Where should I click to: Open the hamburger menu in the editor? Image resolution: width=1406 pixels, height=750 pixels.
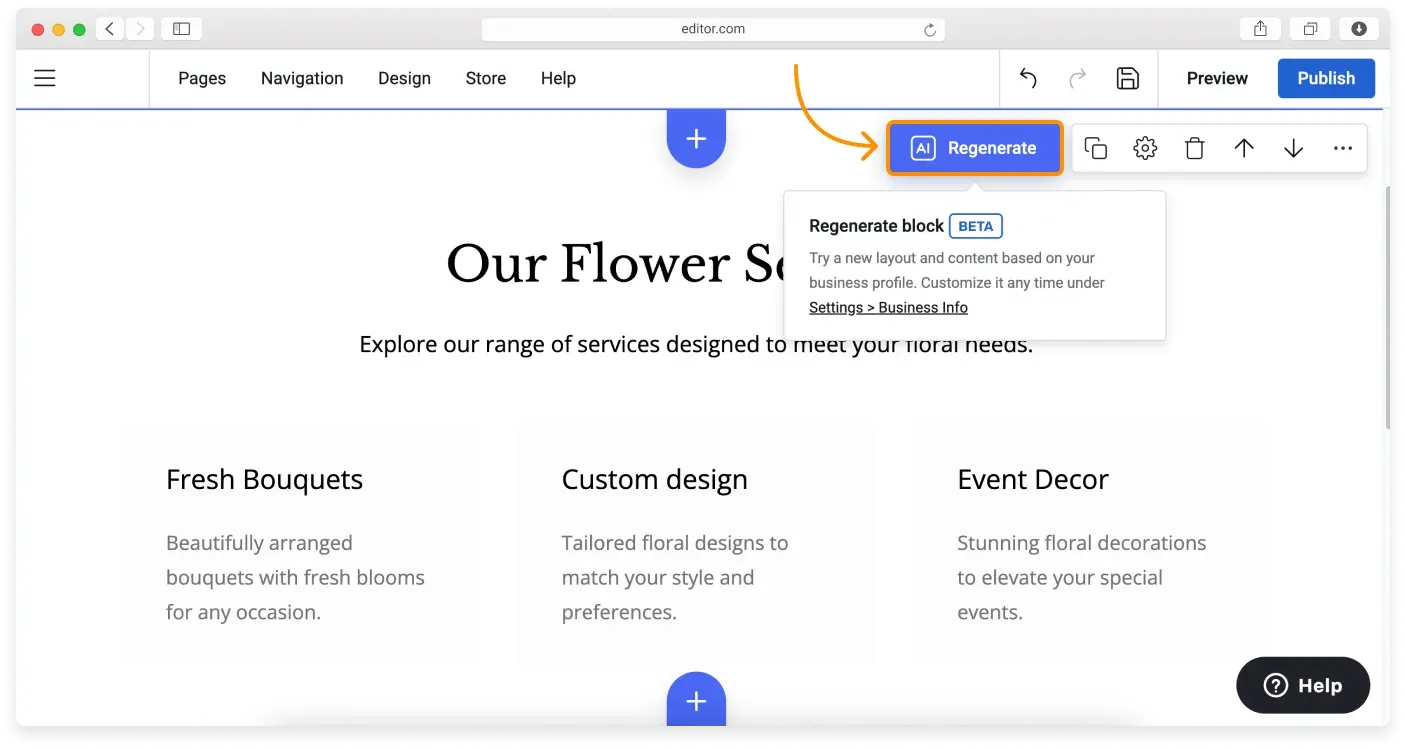[45, 78]
